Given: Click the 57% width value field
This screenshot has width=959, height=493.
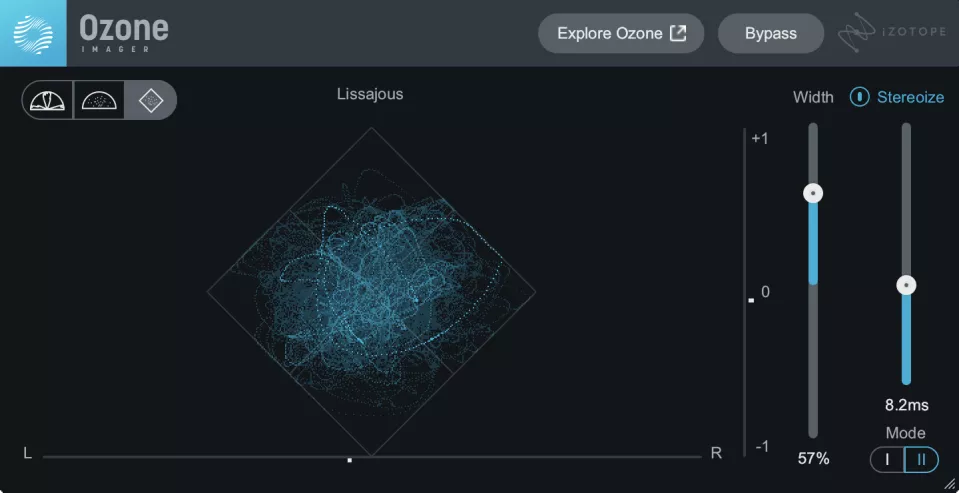Looking at the screenshot, I should click(x=813, y=458).
